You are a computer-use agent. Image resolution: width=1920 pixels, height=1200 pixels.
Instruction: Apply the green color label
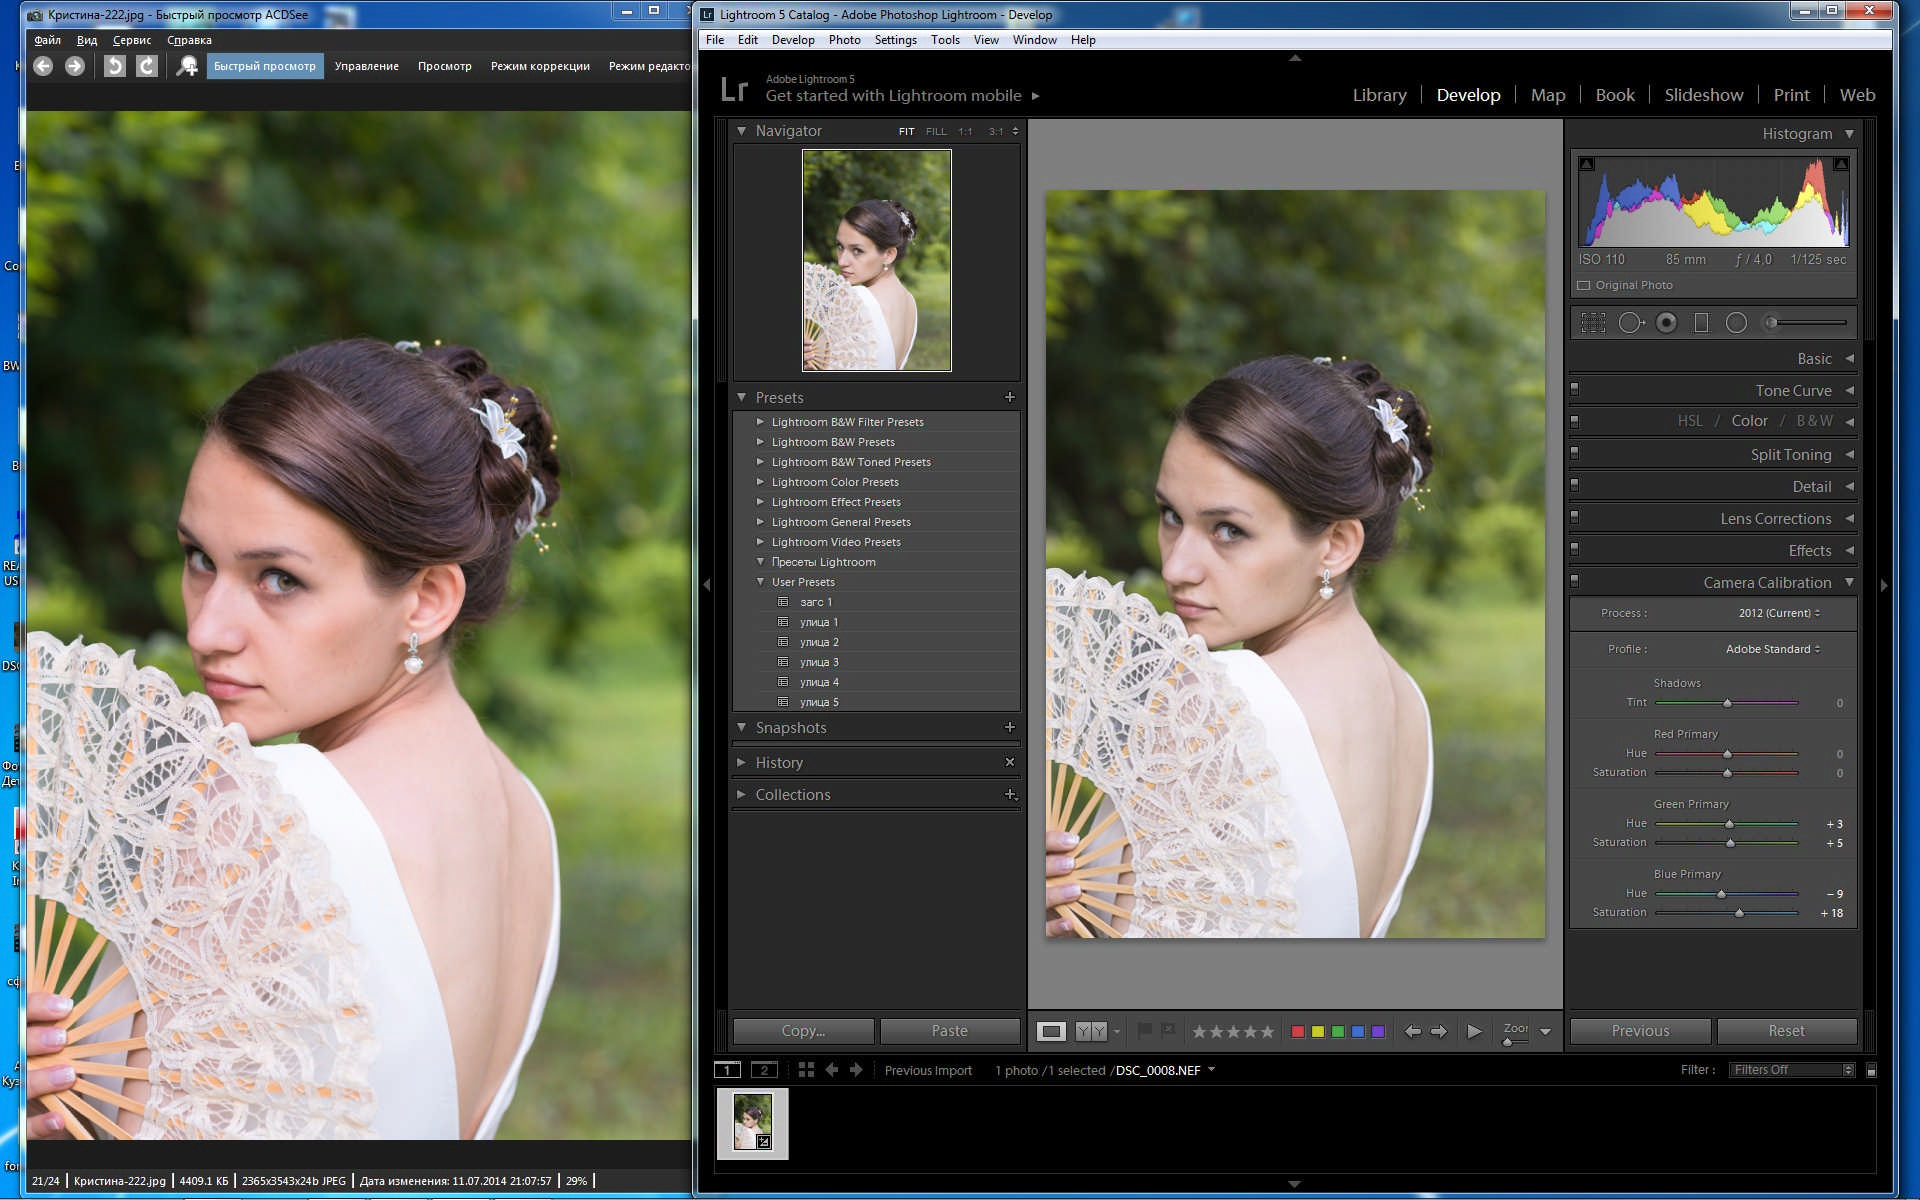tap(1337, 1031)
